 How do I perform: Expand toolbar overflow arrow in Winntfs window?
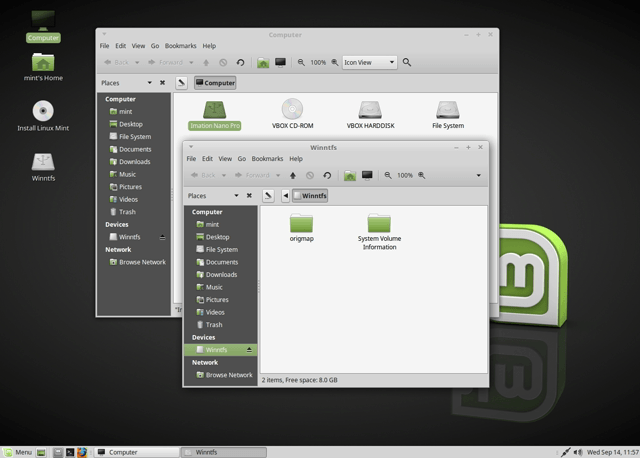pos(478,176)
